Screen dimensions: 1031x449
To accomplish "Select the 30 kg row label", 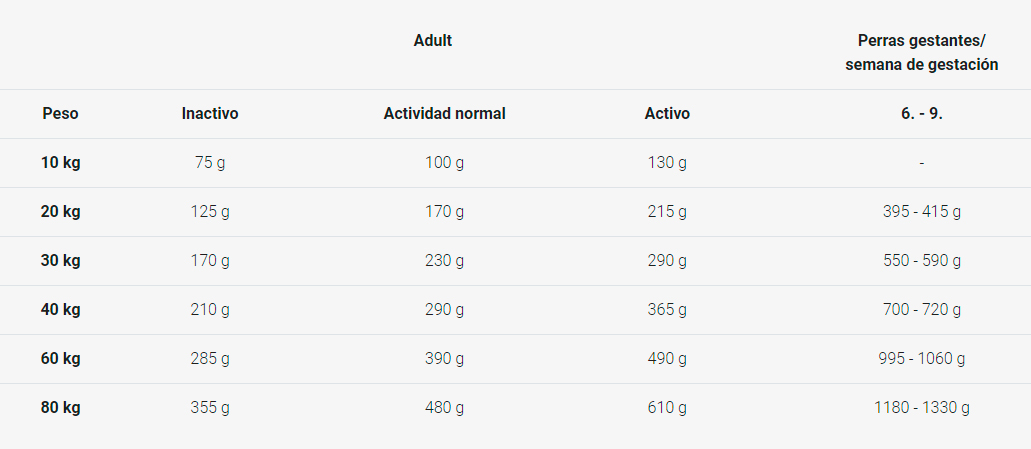I will point(60,260).
